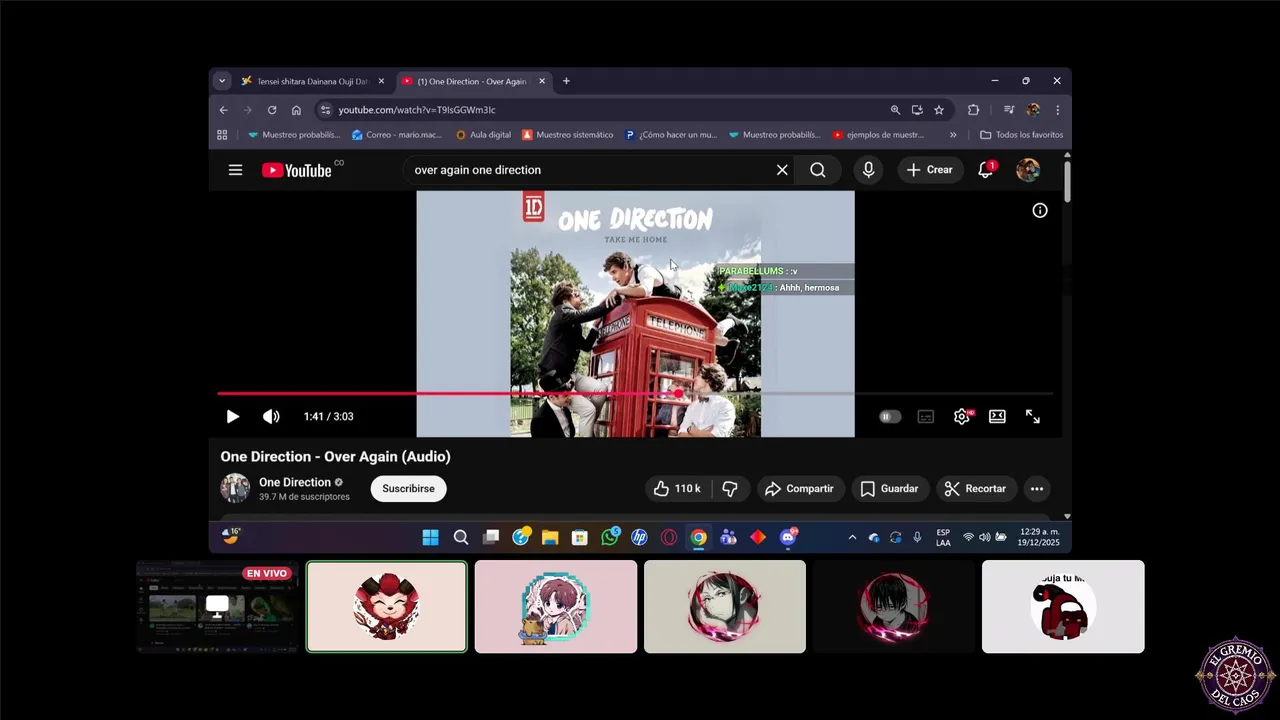Viewport: 1280px width, 720px height.
Task: Open the Extensions puzzle icon
Action: [x=973, y=110]
